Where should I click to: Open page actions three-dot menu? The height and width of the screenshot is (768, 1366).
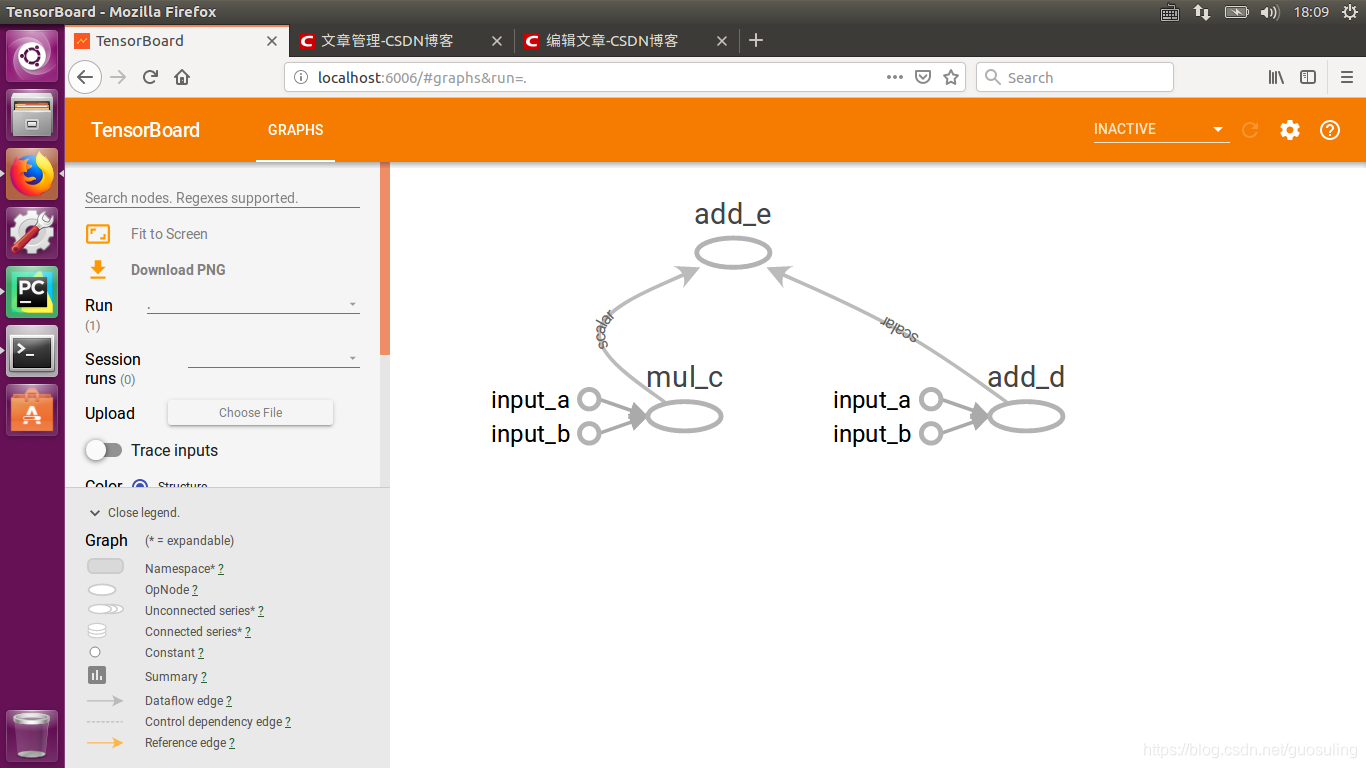point(895,77)
